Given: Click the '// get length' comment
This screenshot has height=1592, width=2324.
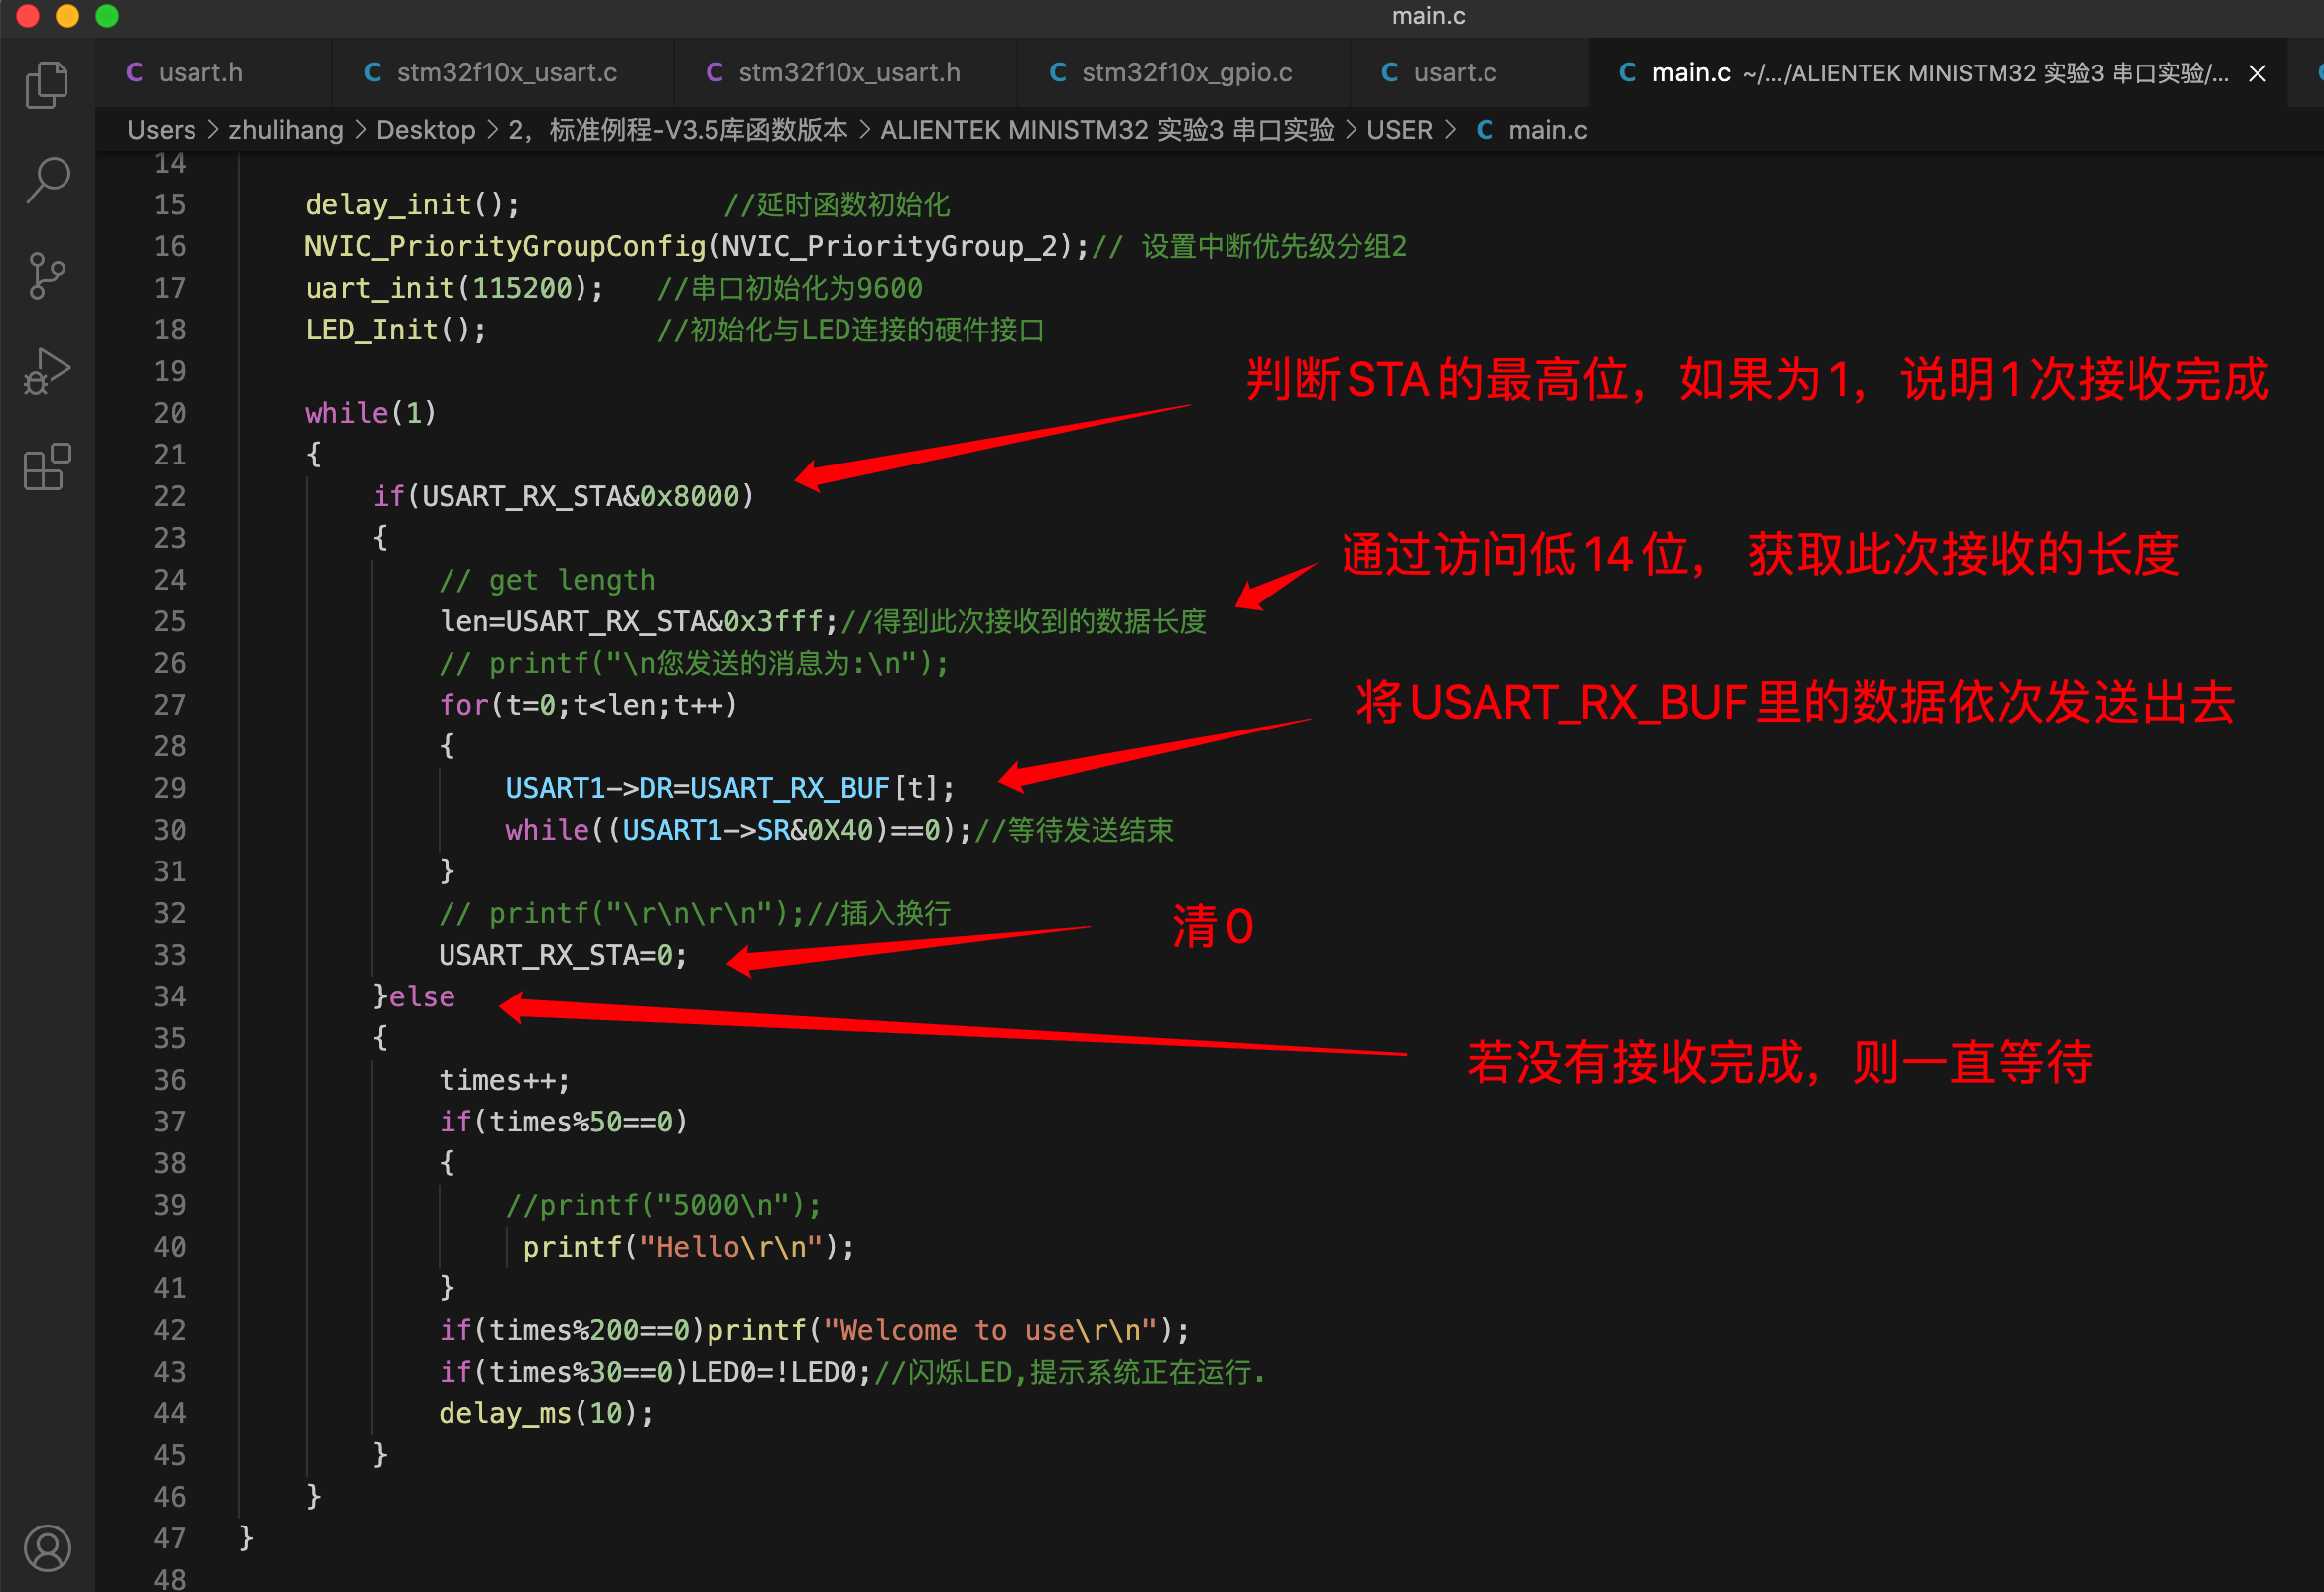Looking at the screenshot, I should click(x=547, y=580).
